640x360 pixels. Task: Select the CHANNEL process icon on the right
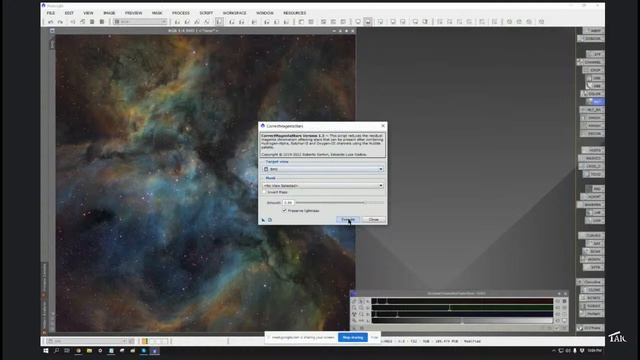[591, 62]
